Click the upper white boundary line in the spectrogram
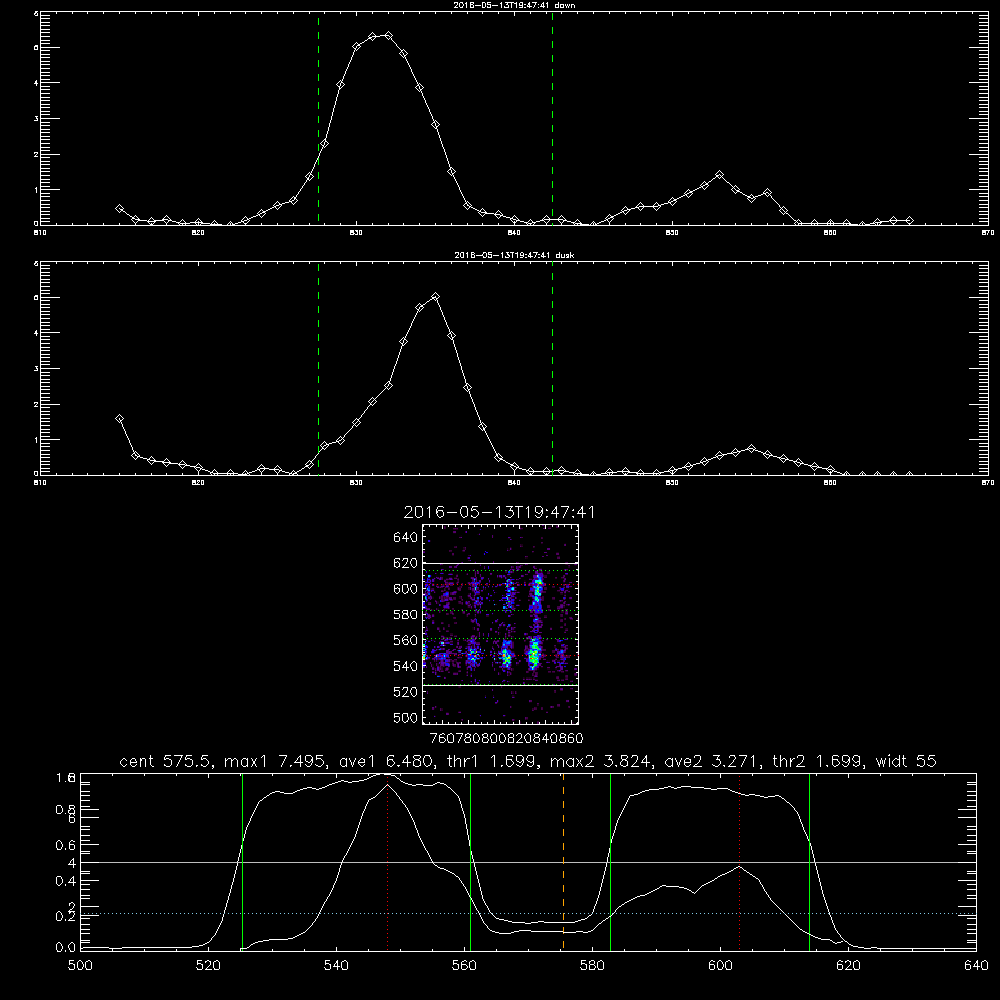Screen dimensions: 1000x1000 pyautogui.click(x=501, y=563)
